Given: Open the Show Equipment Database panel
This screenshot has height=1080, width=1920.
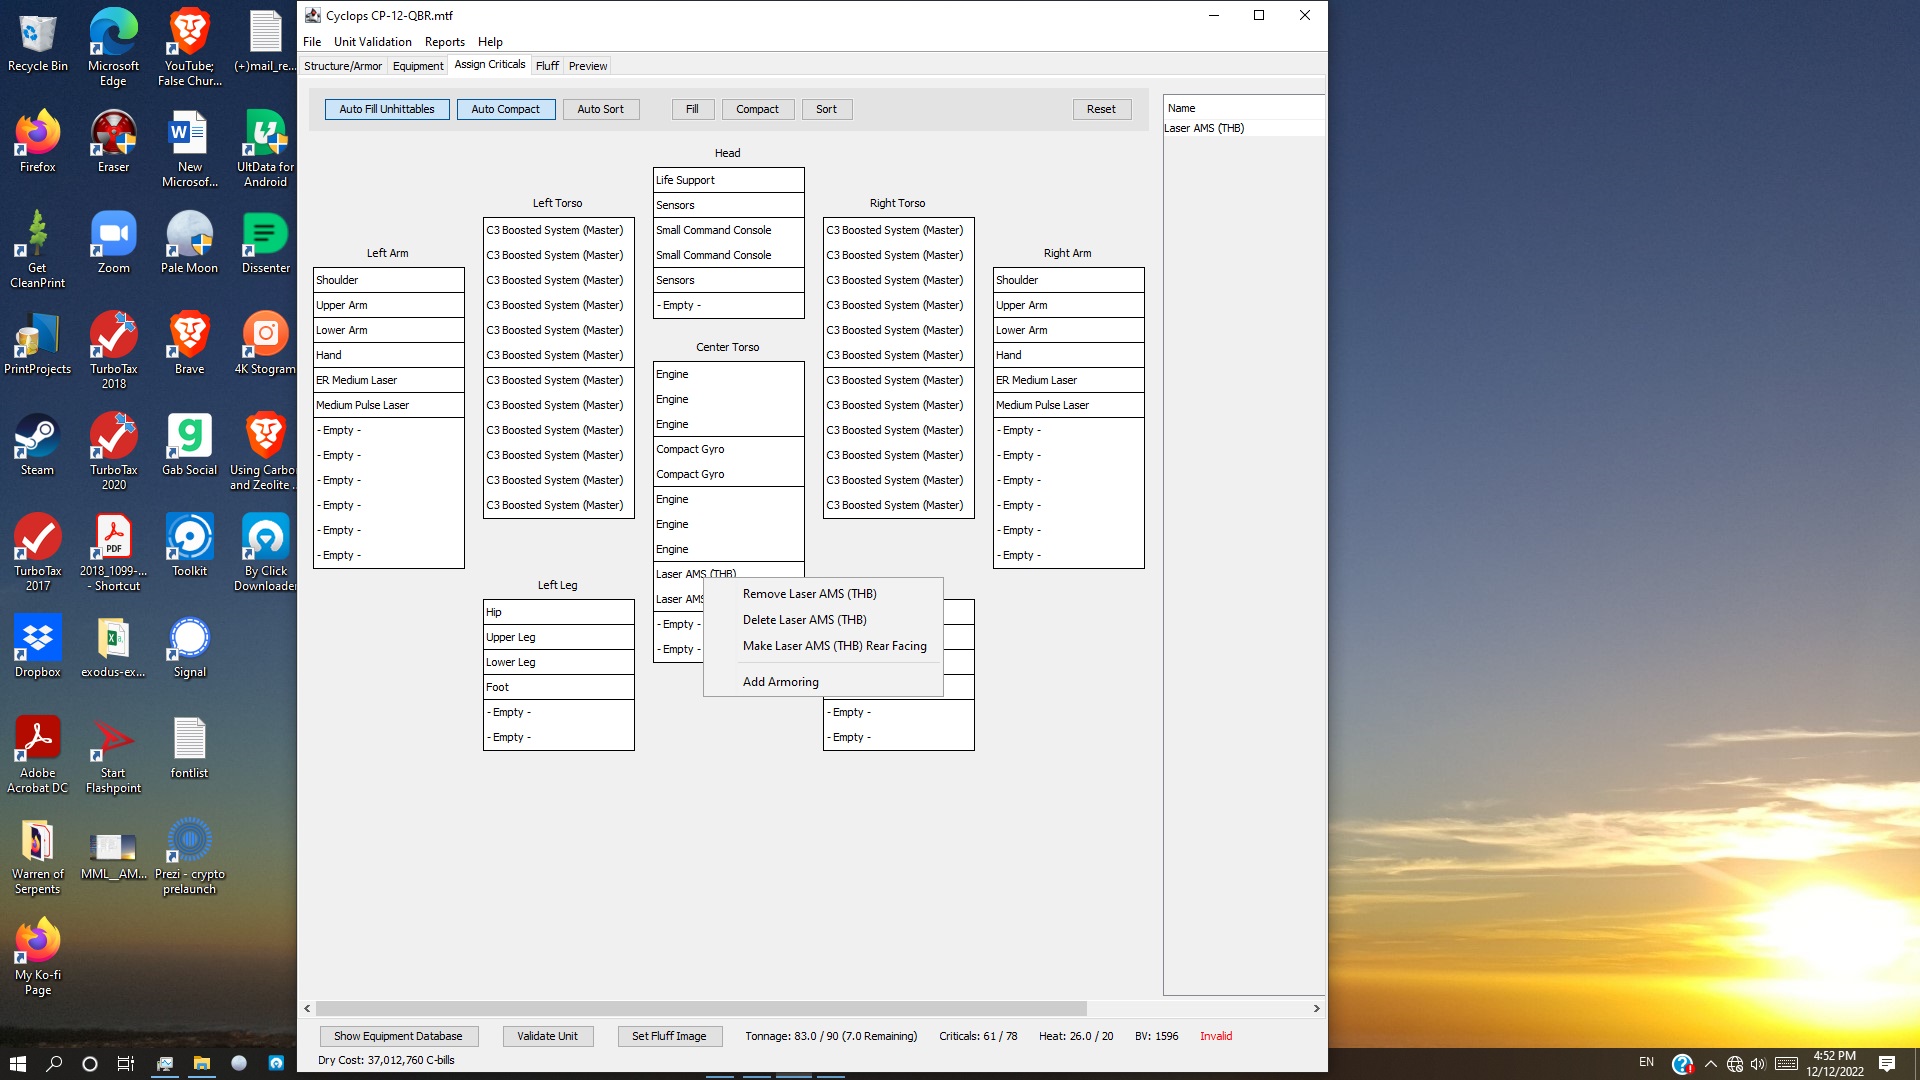Looking at the screenshot, I should point(398,1036).
